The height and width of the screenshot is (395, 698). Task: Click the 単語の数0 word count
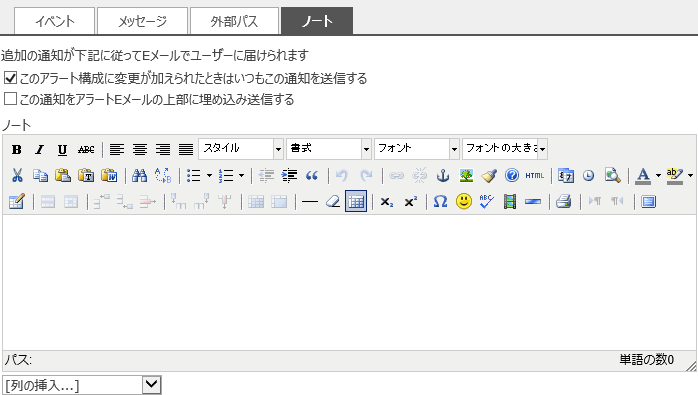click(647, 359)
